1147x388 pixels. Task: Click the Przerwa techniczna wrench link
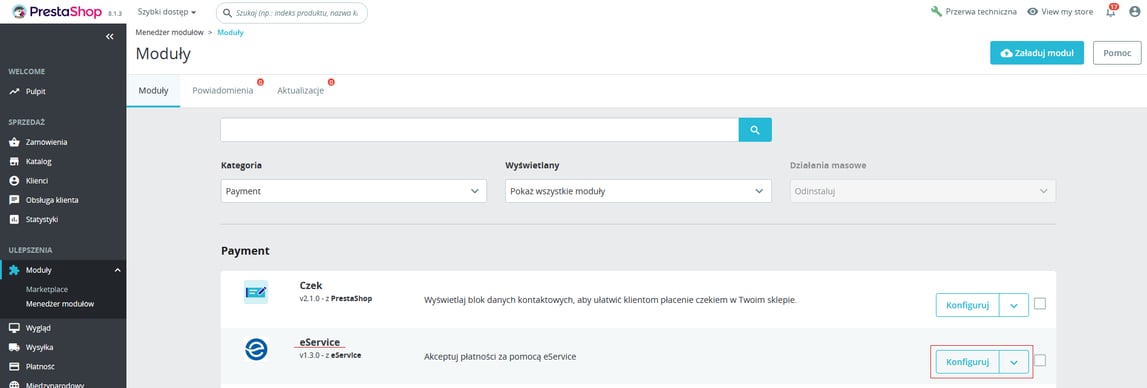[x=974, y=12]
